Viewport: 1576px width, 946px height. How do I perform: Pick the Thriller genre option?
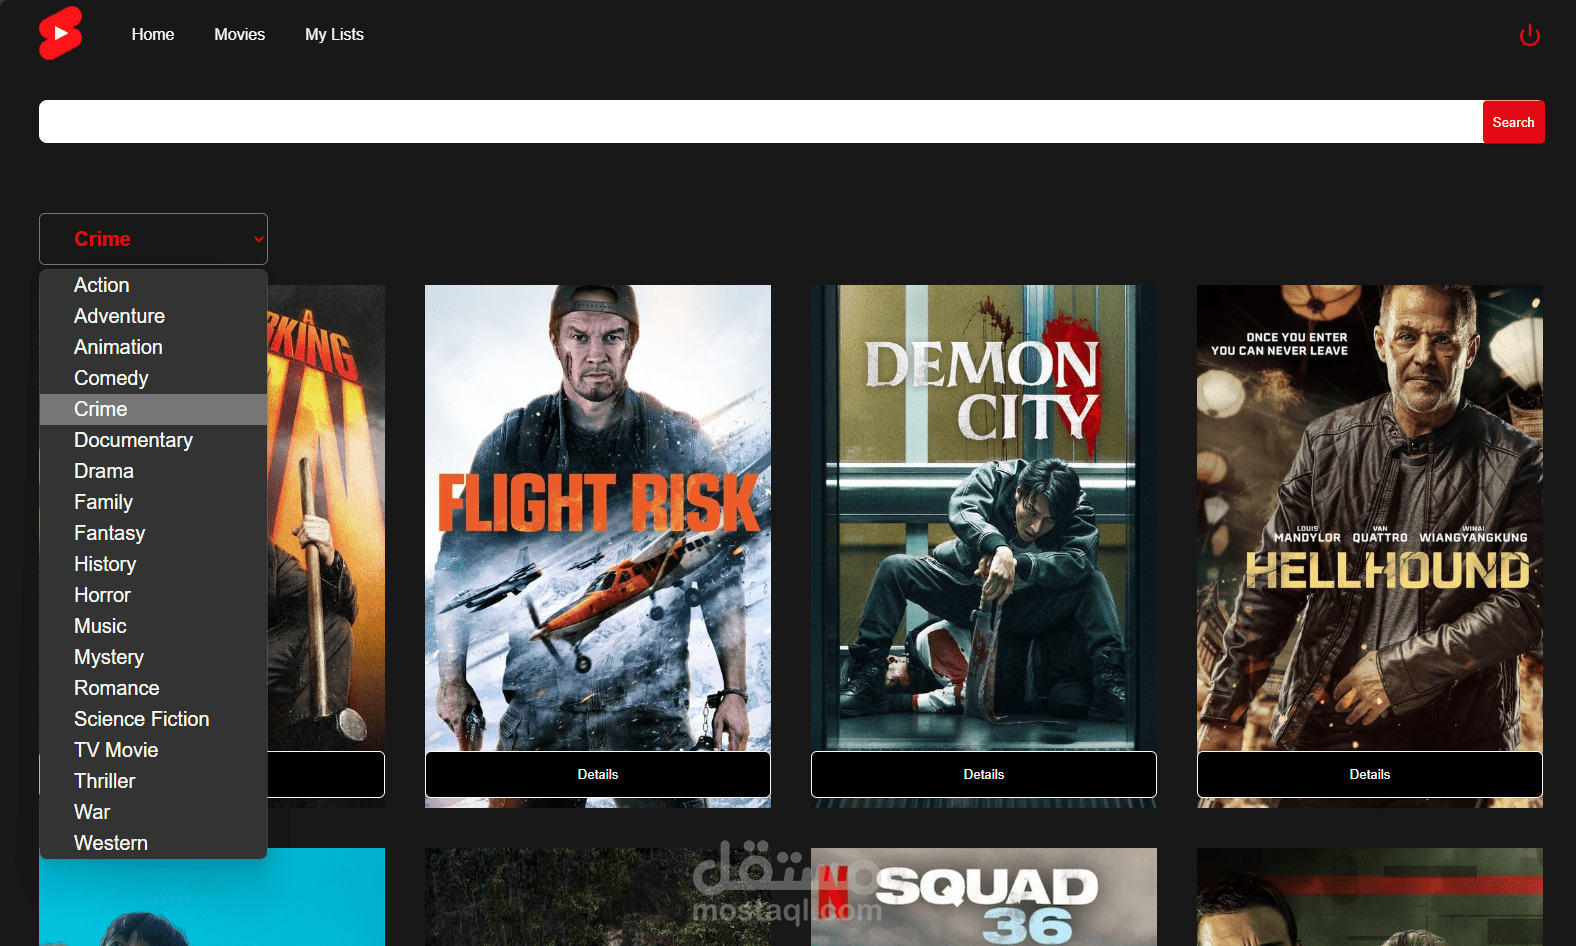[153, 781]
